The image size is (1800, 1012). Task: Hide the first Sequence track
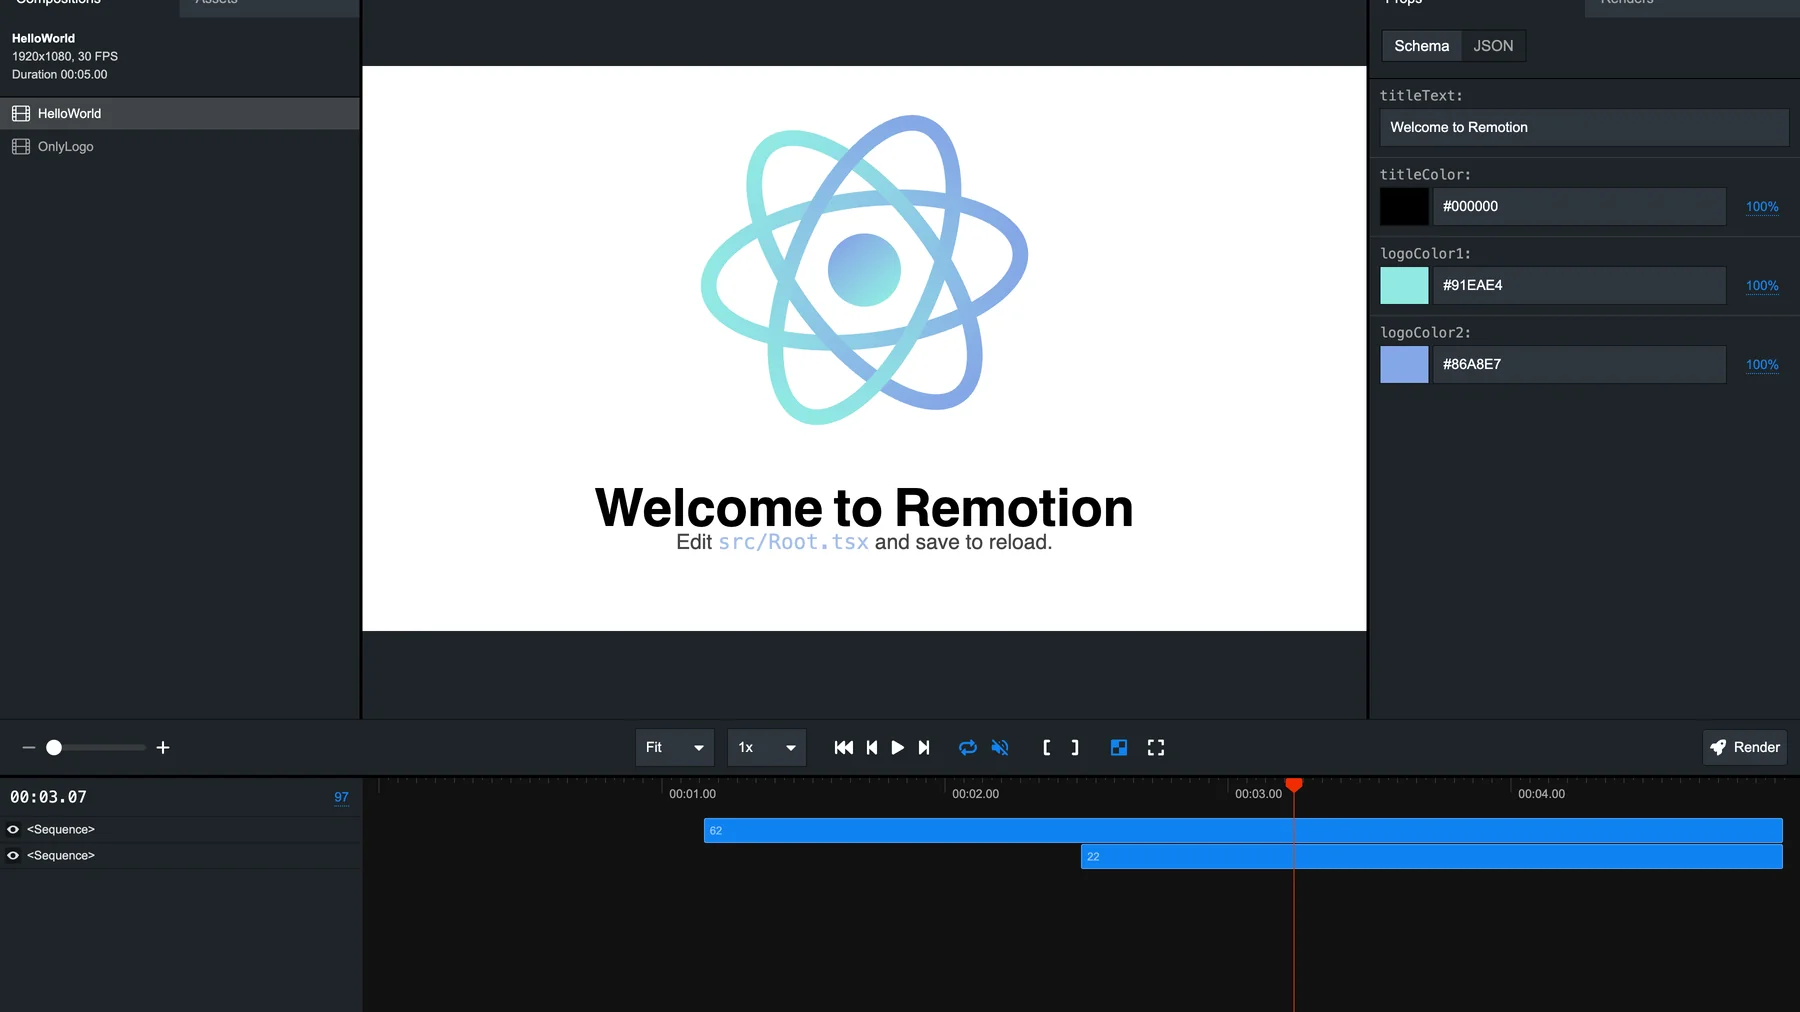click(x=13, y=829)
